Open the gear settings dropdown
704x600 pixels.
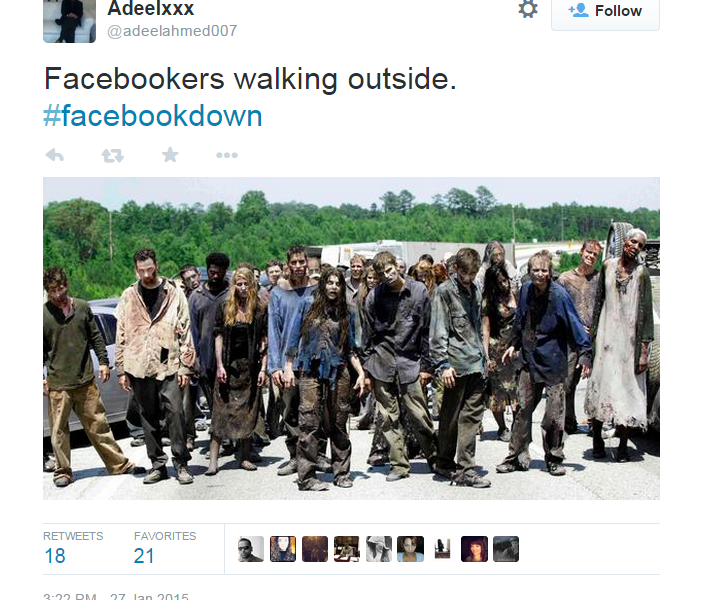tap(528, 9)
